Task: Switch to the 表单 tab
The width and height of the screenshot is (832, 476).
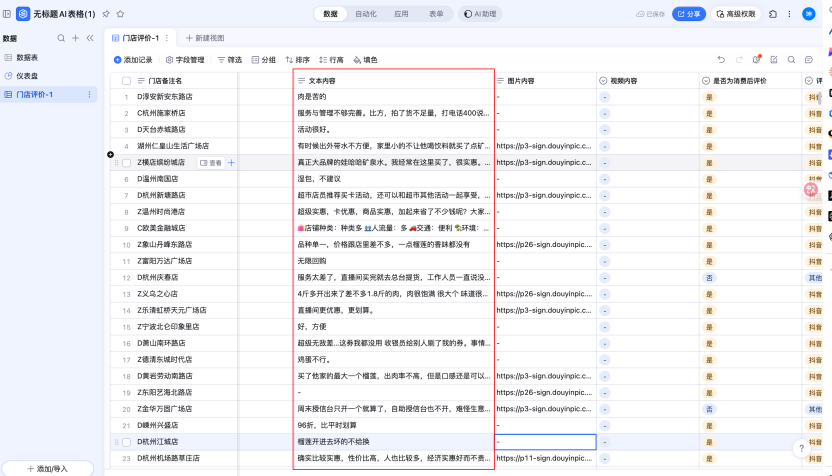Action: 436,14
